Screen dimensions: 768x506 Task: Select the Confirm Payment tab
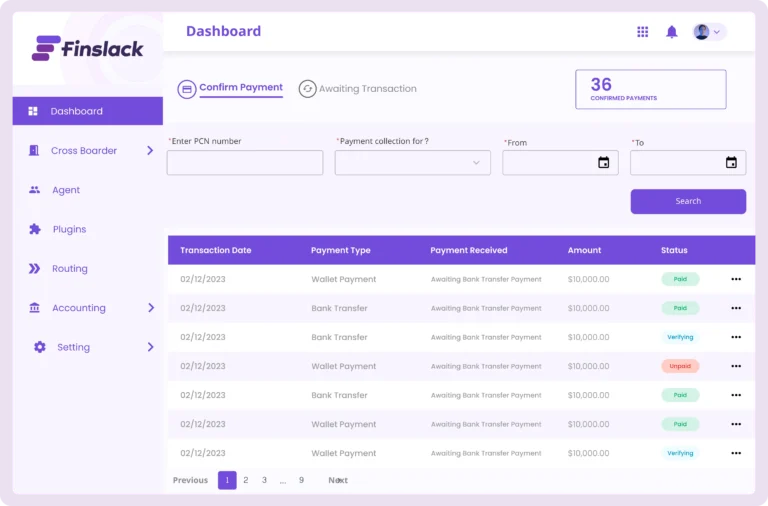pyautogui.click(x=231, y=88)
